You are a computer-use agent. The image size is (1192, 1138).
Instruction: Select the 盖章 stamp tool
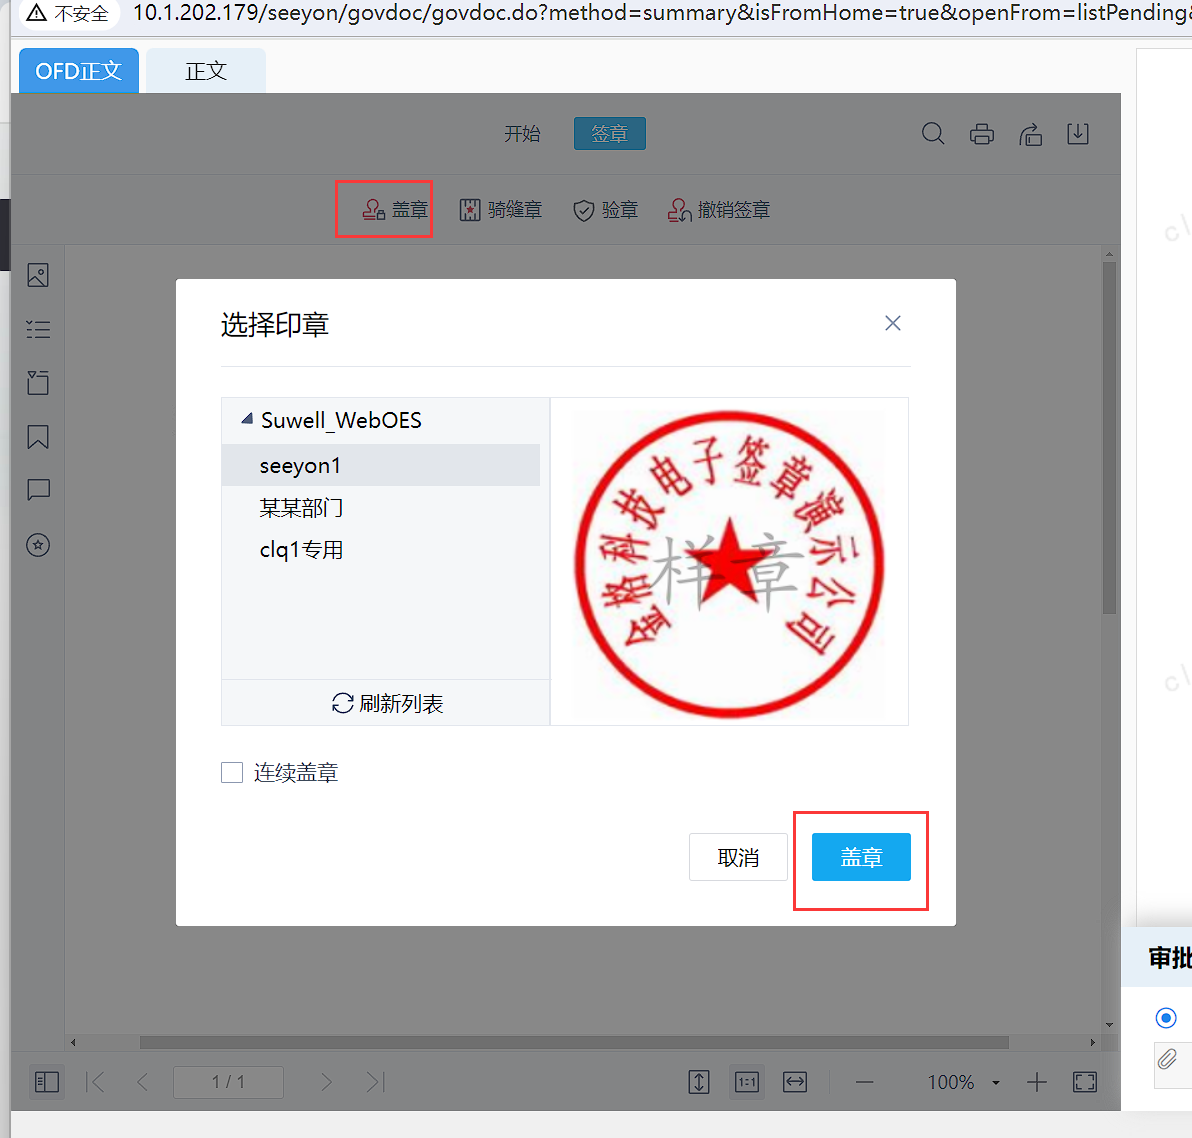(x=395, y=210)
